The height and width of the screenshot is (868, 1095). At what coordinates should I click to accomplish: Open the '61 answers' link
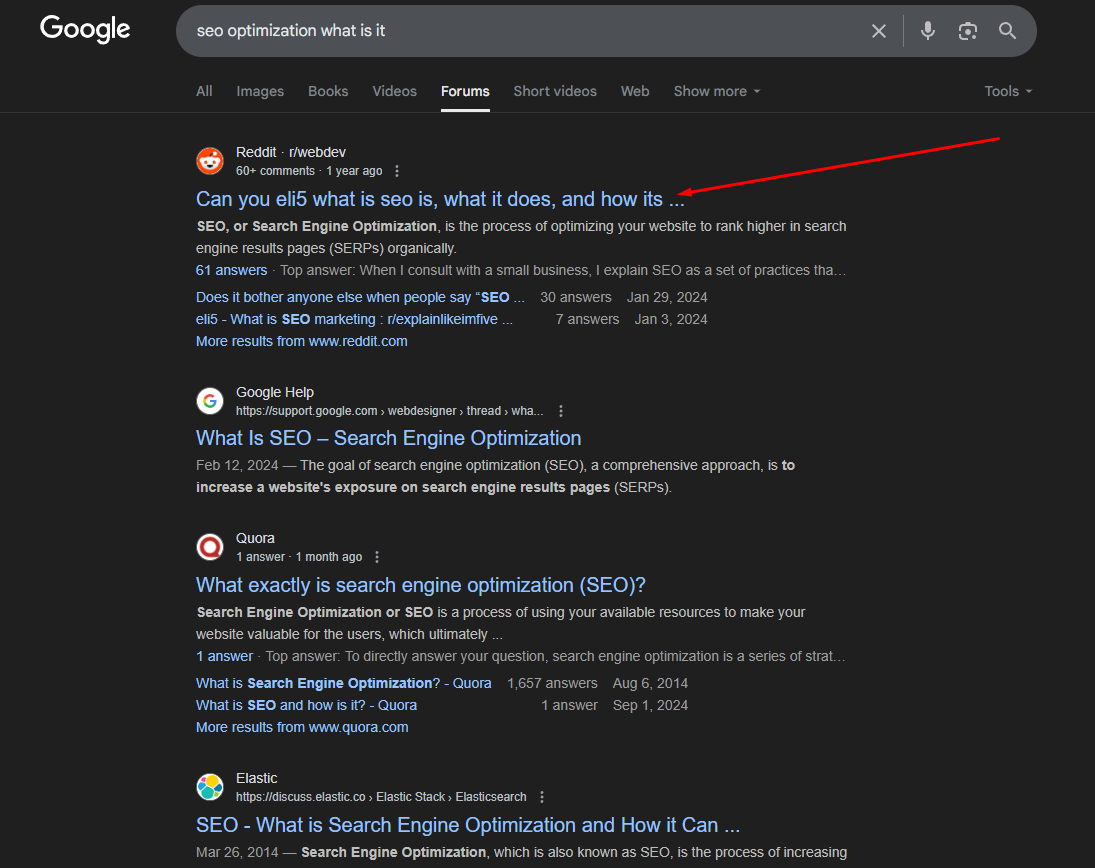click(231, 270)
